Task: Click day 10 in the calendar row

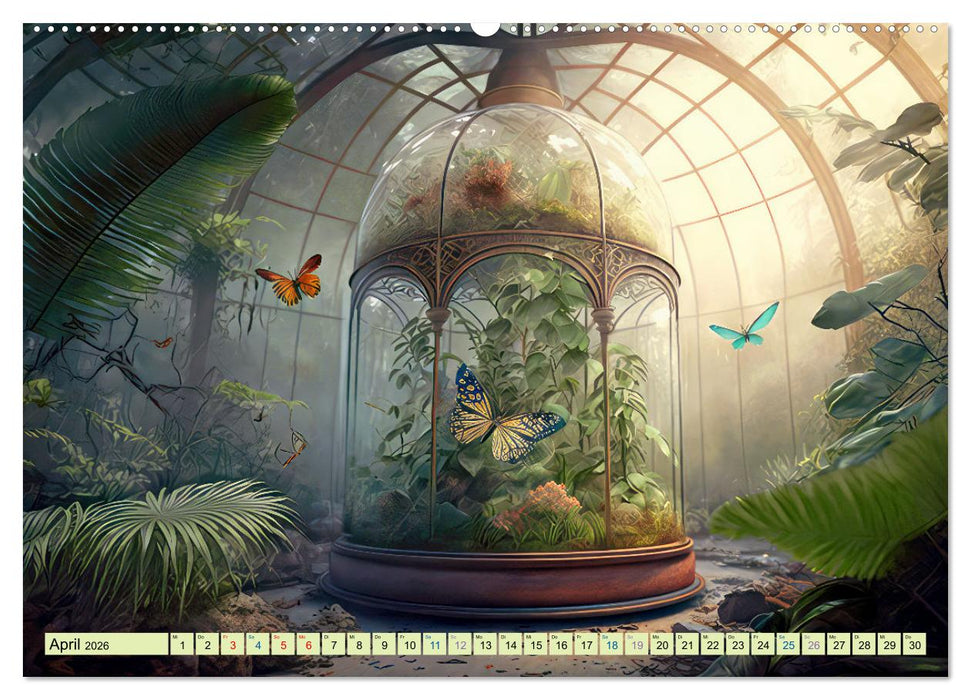Action: coord(409,645)
